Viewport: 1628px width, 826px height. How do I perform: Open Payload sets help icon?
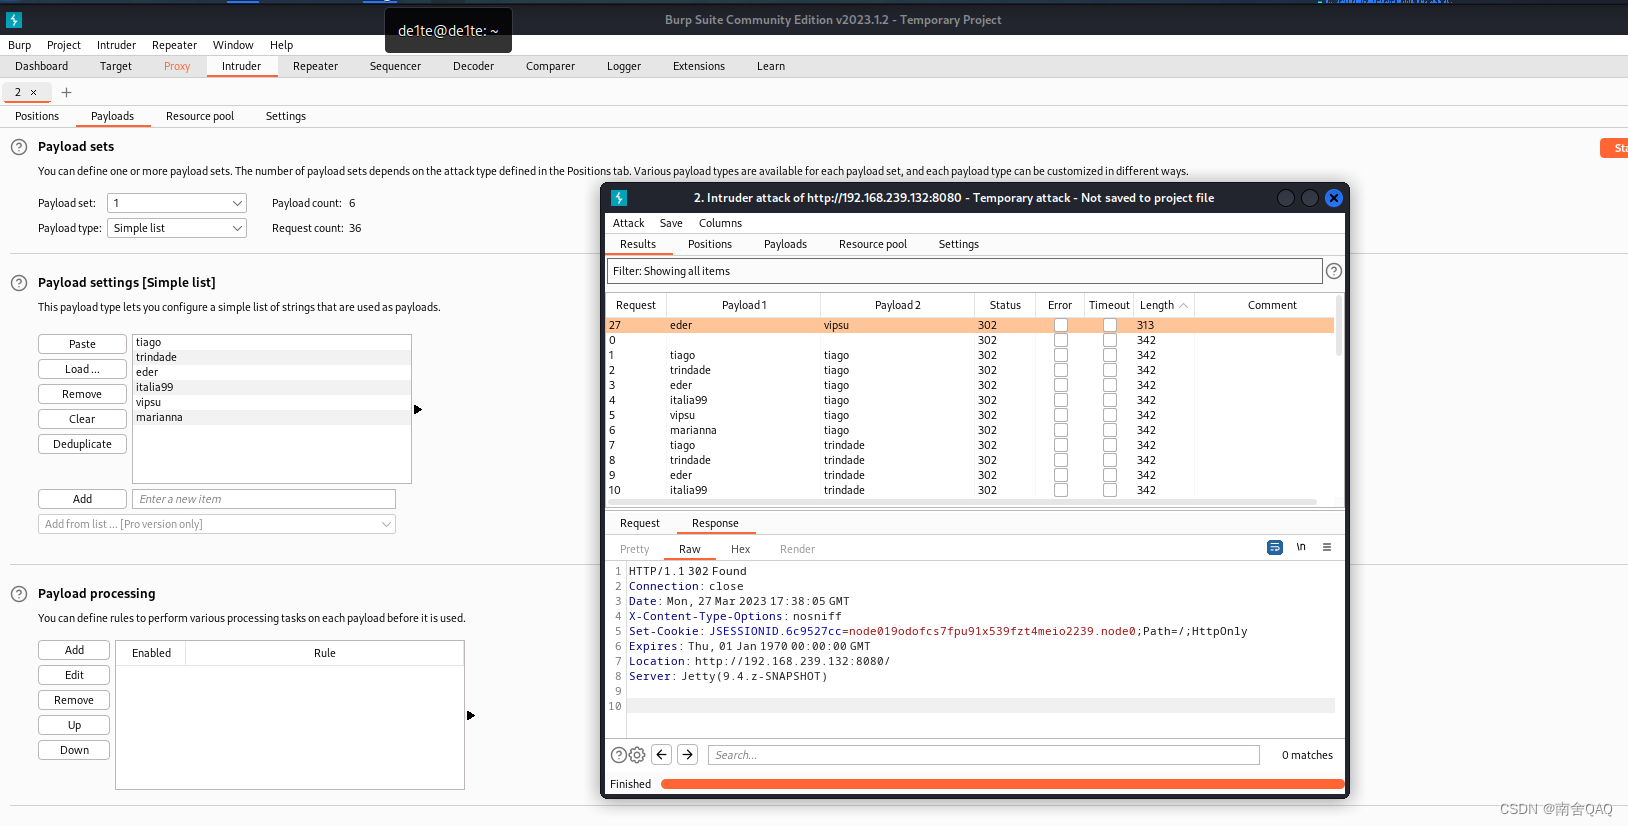coord(19,147)
